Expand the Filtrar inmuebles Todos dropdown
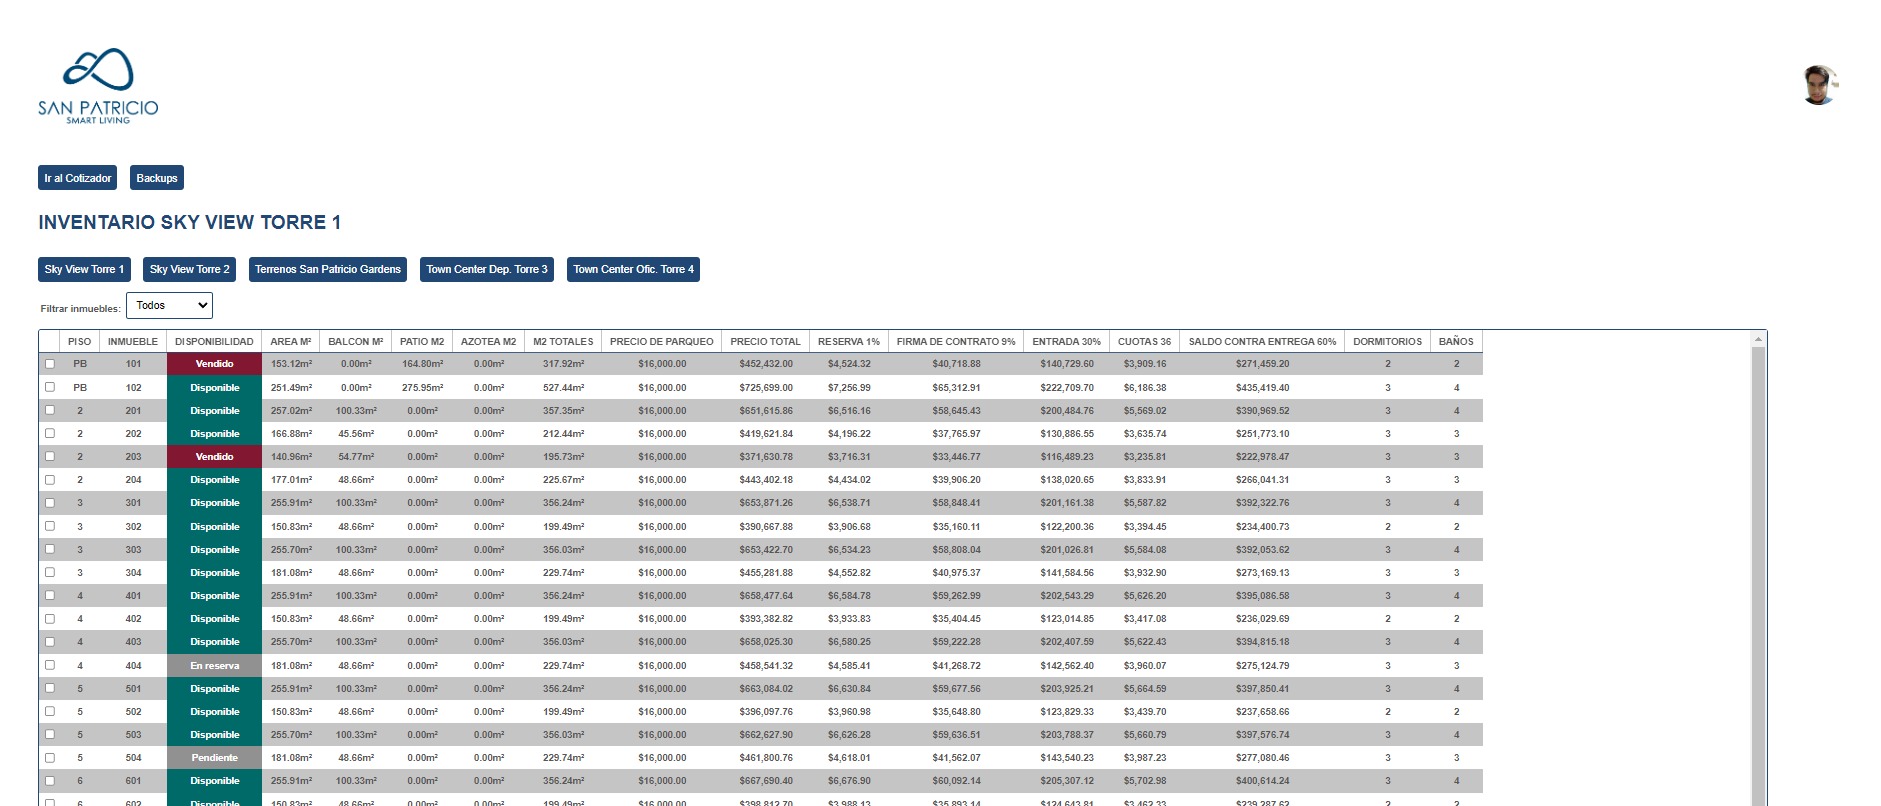The width and height of the screenshot is (1881, 806). point(169,305)
